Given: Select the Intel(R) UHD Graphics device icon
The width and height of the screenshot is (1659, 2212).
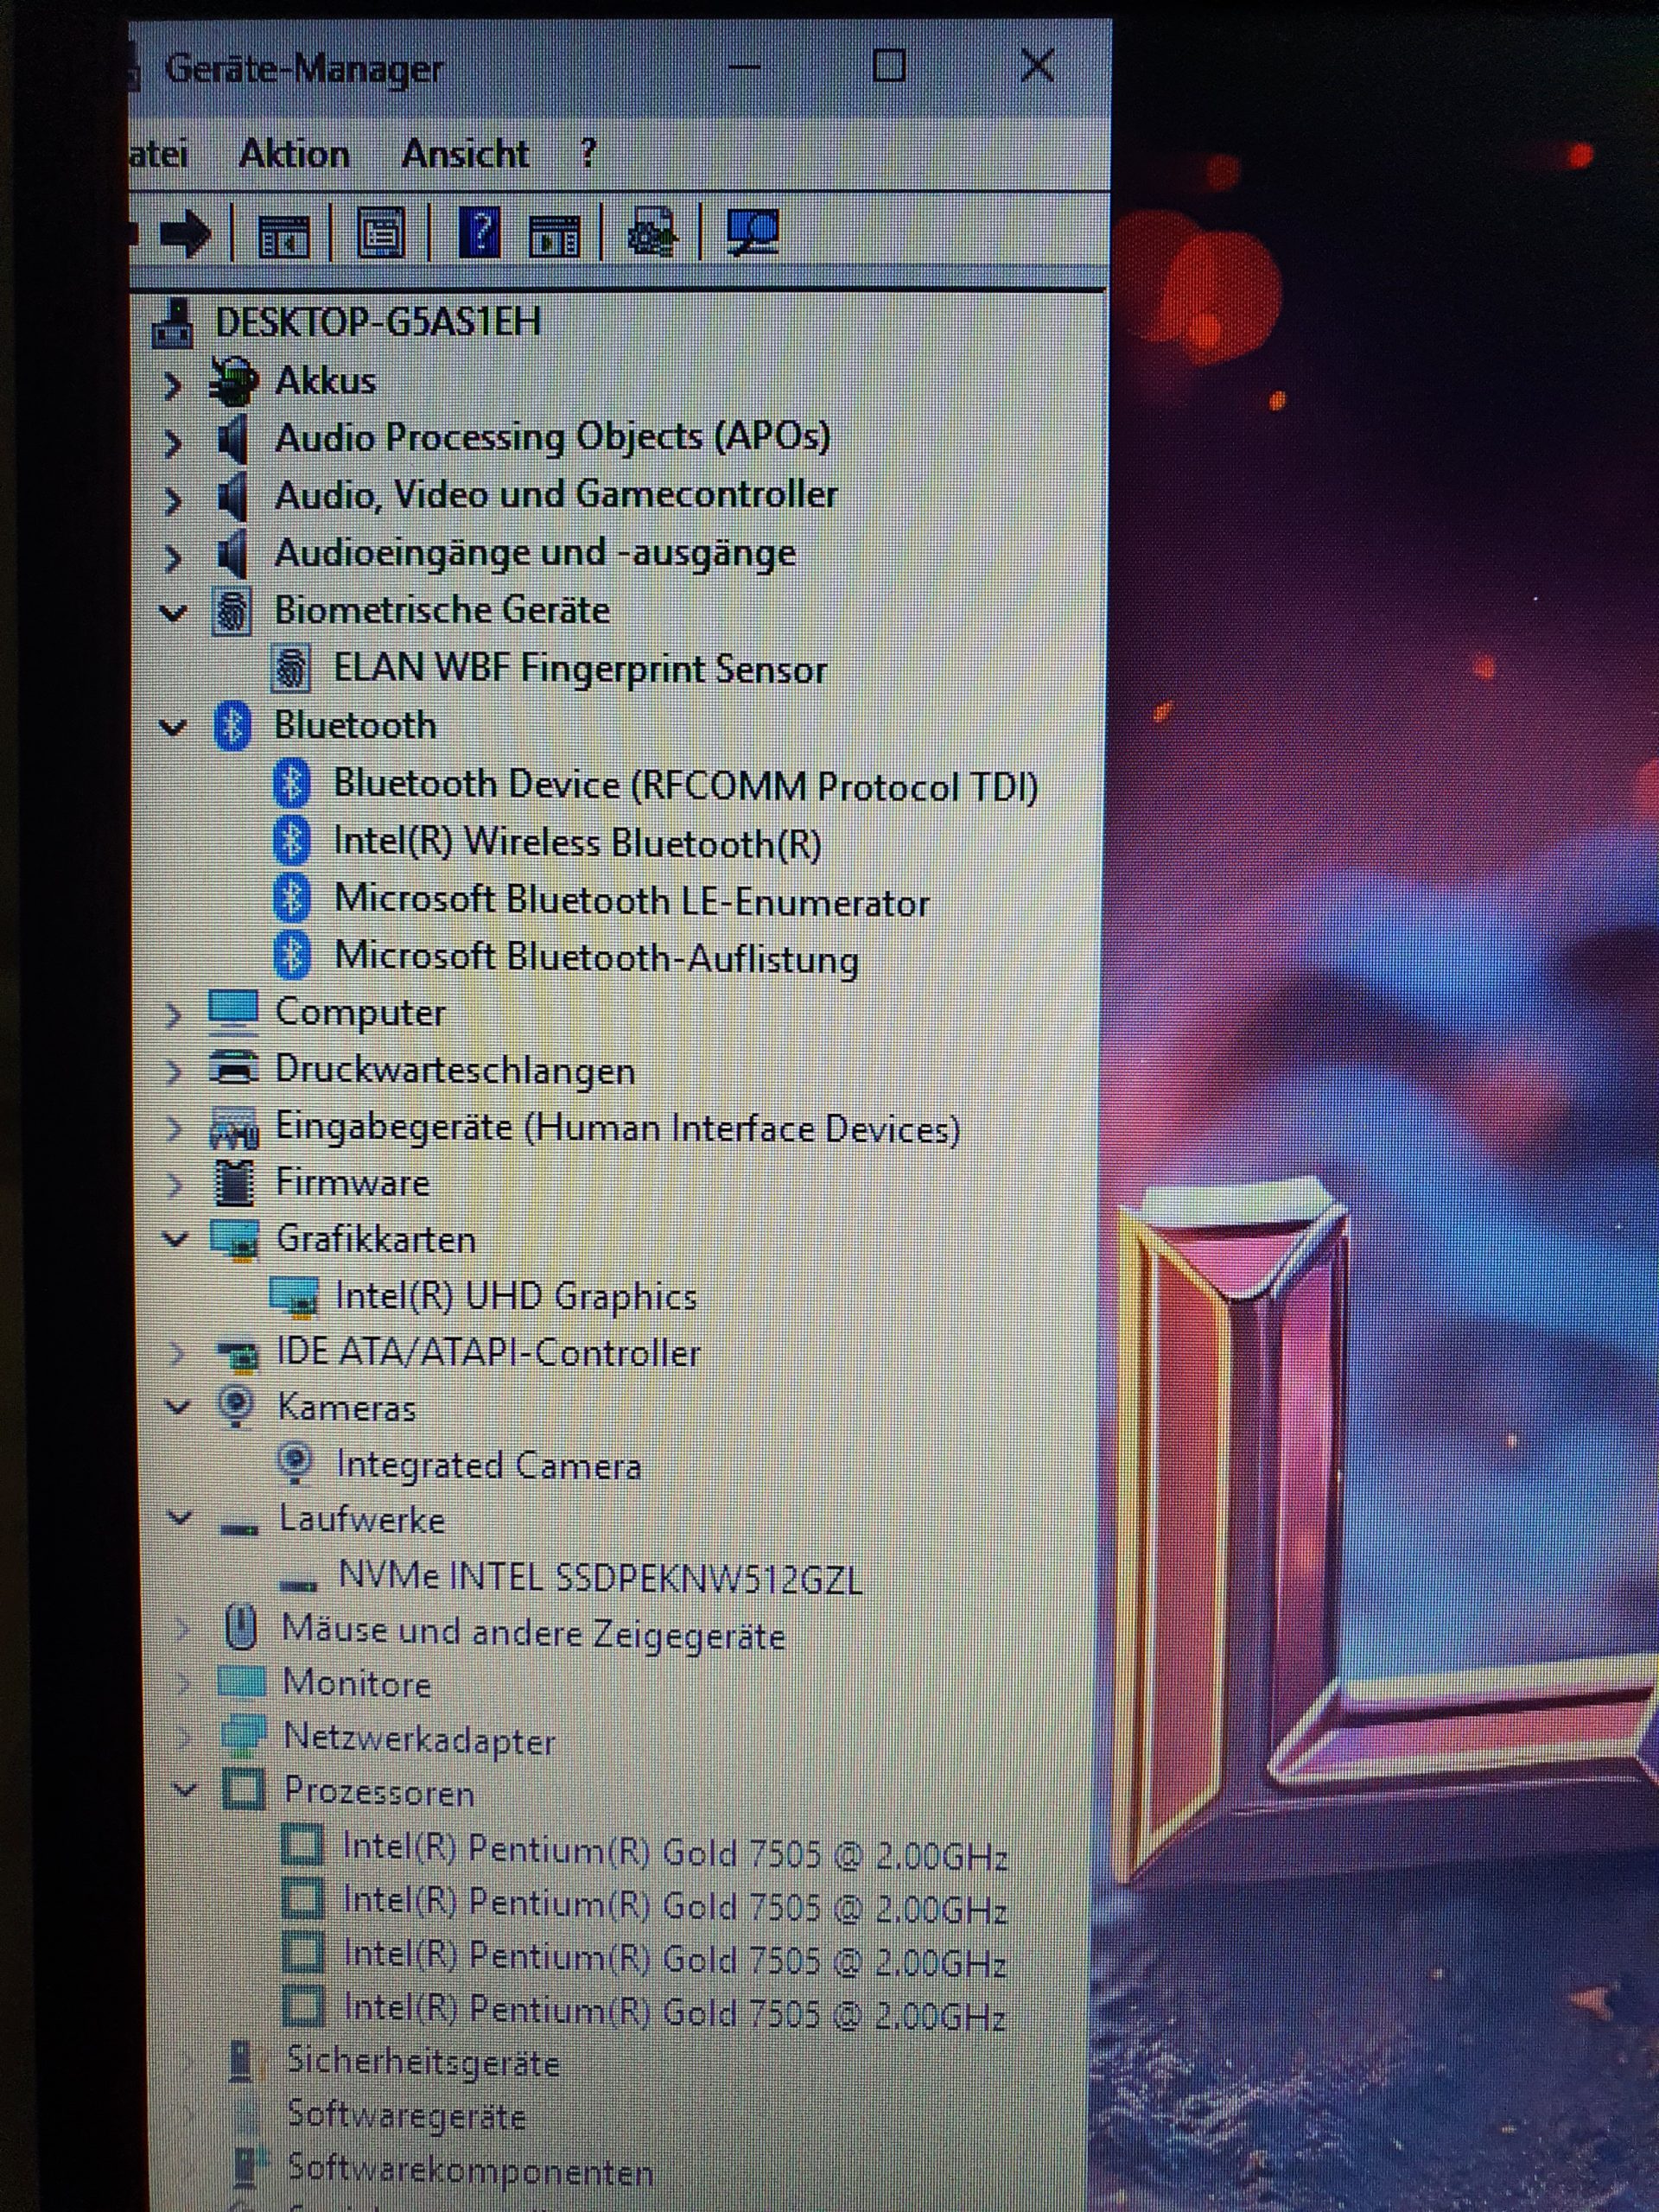Looking at the screenshot, I should click(x=296, y=1295).
